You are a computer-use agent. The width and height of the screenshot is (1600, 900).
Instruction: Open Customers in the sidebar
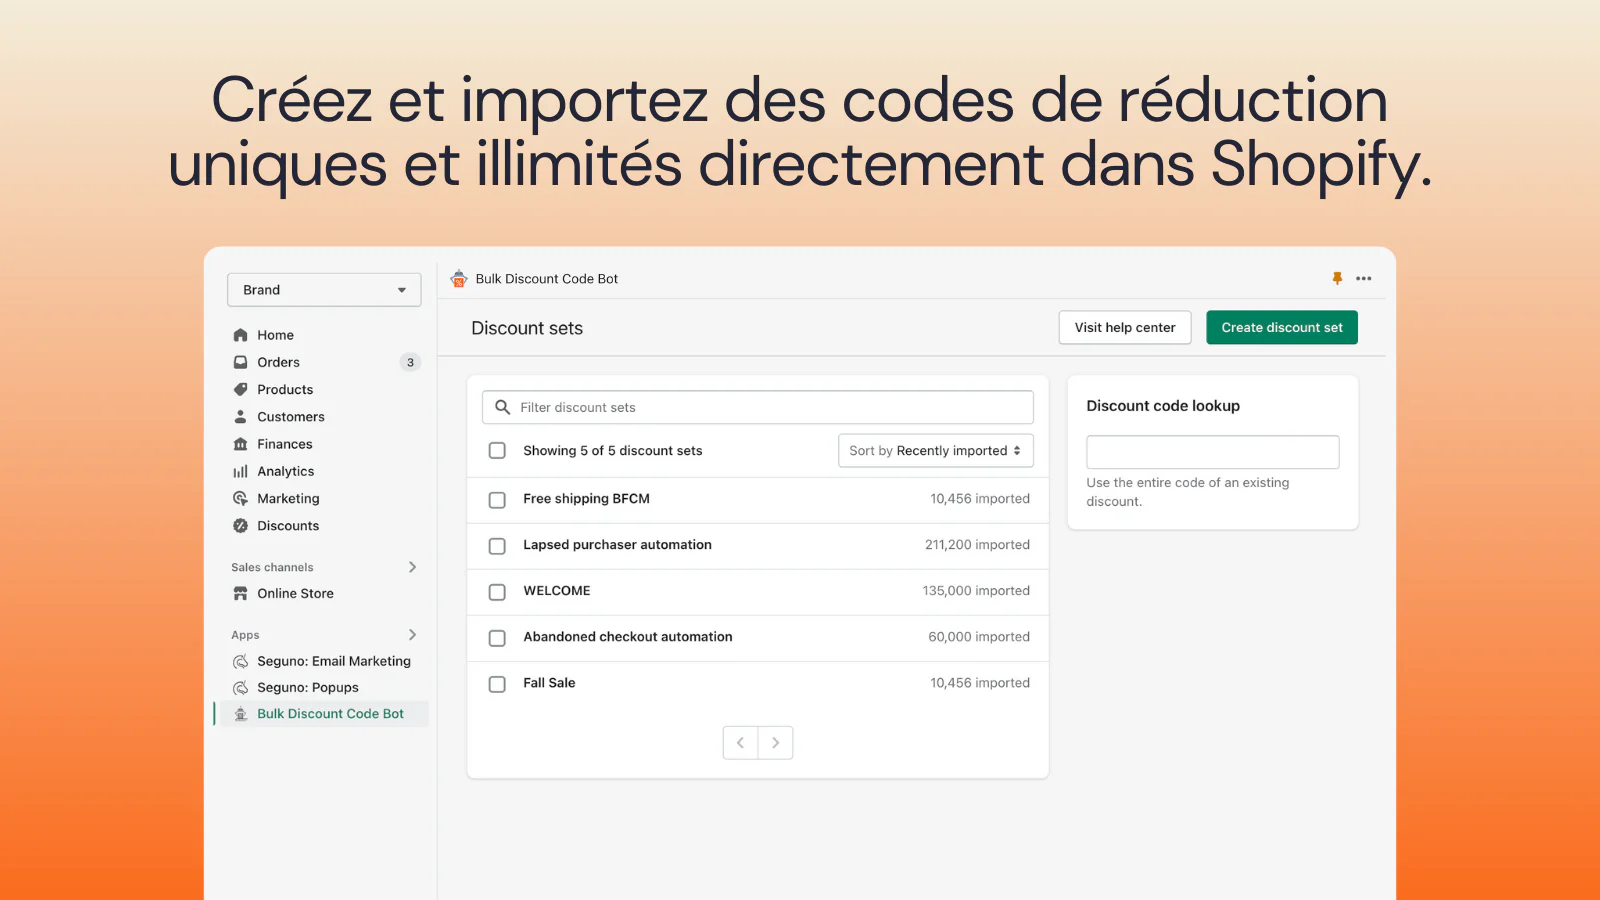click(x=291, y=416)
